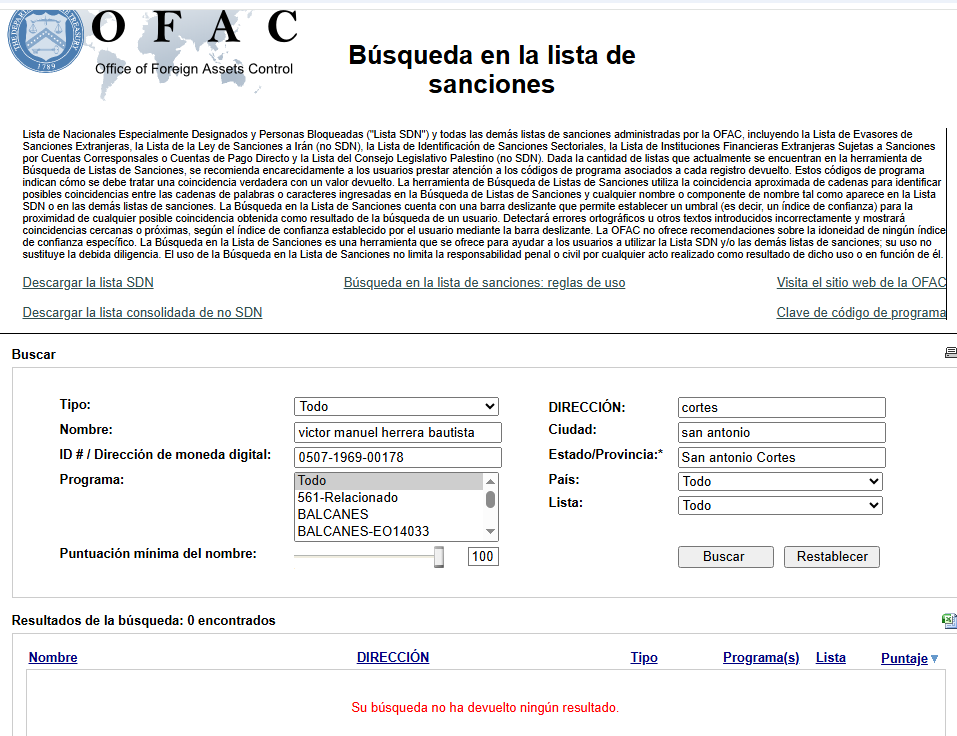Image resolution: width=957 pixels, height=736 pixels.
Task: Open Clave de código de programa link
Action: 860,313
